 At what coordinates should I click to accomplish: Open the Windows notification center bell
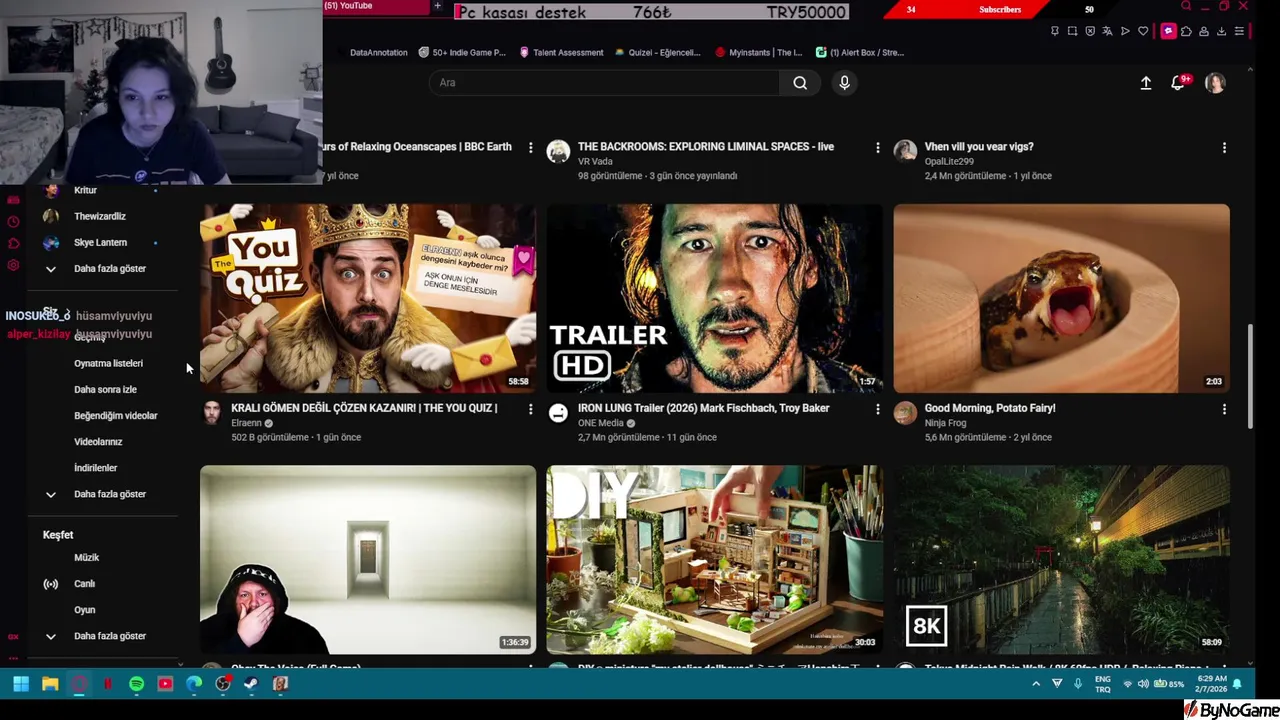coord(1237,684)
